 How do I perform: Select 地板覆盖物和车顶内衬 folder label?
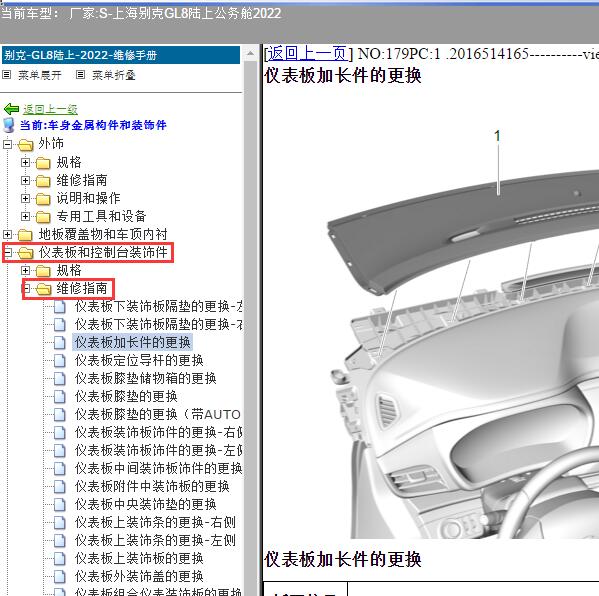pos(103,234)
